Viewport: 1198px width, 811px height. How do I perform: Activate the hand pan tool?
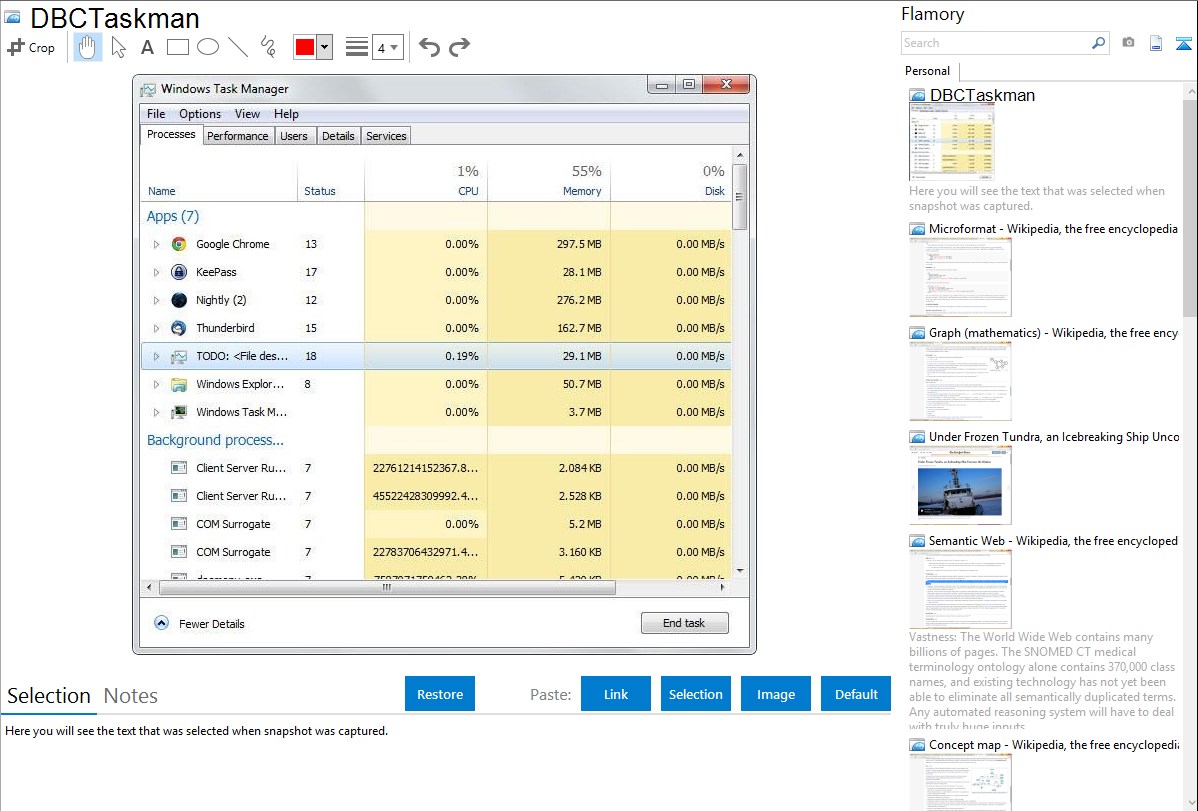[x=88, y=47]
